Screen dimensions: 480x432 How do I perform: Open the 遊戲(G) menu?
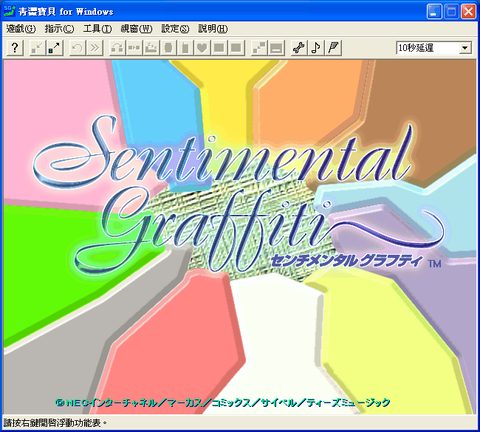21,29
